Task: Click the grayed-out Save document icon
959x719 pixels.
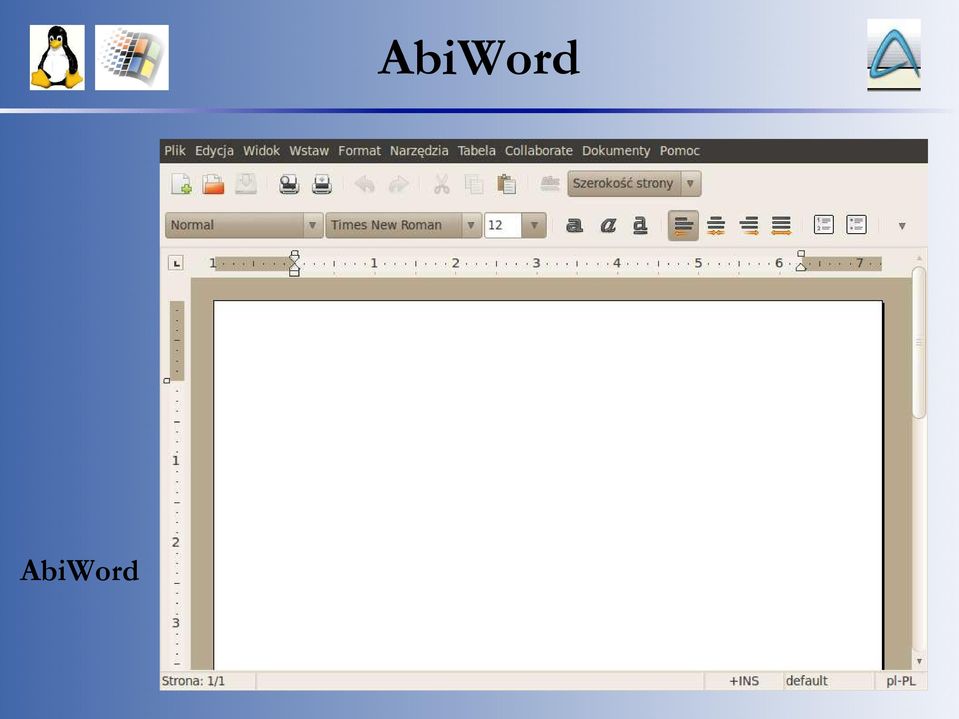Action: [x=246, y=184]
